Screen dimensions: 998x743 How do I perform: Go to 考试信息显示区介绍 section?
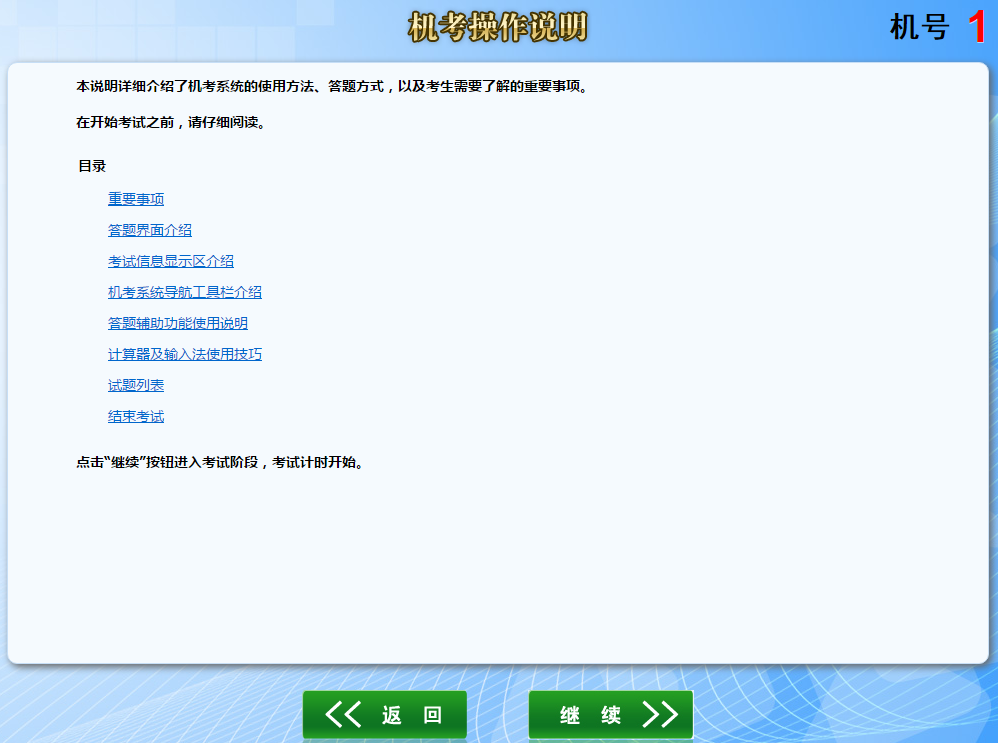tap(171, 261)
